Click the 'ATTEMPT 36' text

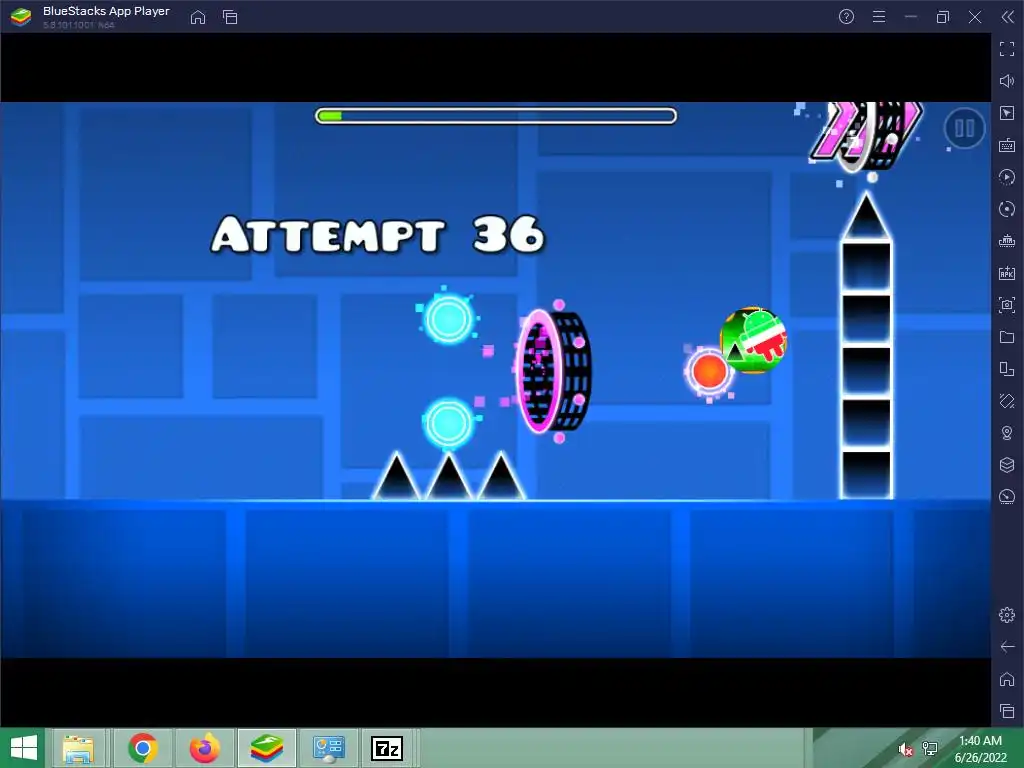click(378, 234)
